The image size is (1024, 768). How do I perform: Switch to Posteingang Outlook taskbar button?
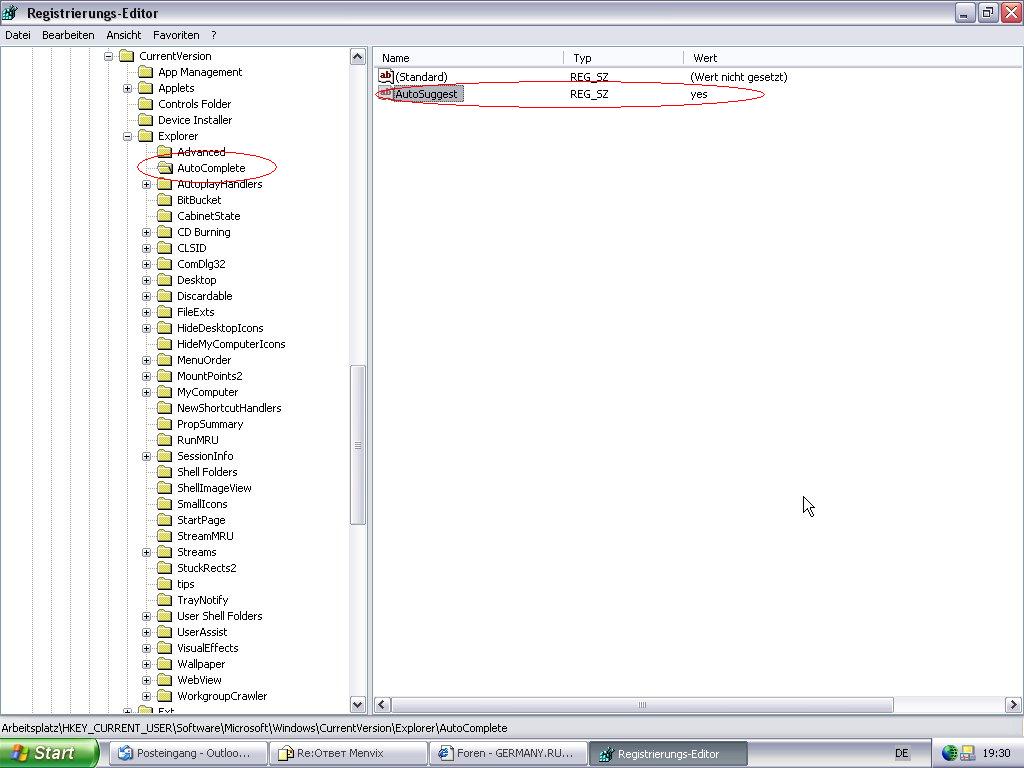188,753
